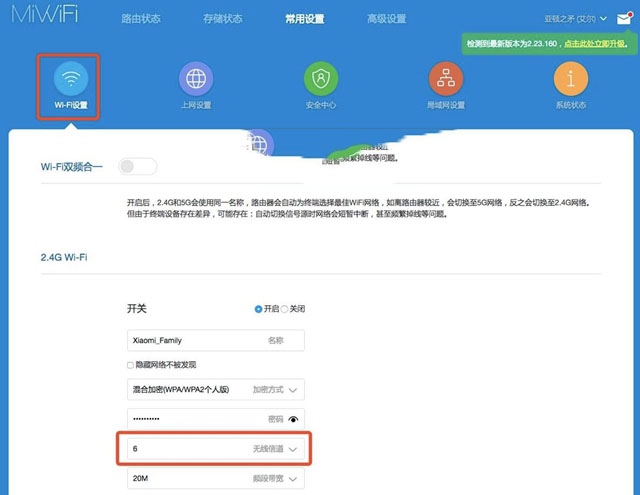The height and width of the screenshot is (495, 640).
Task: Show password with eye icon
Action: tap(293, 419)
